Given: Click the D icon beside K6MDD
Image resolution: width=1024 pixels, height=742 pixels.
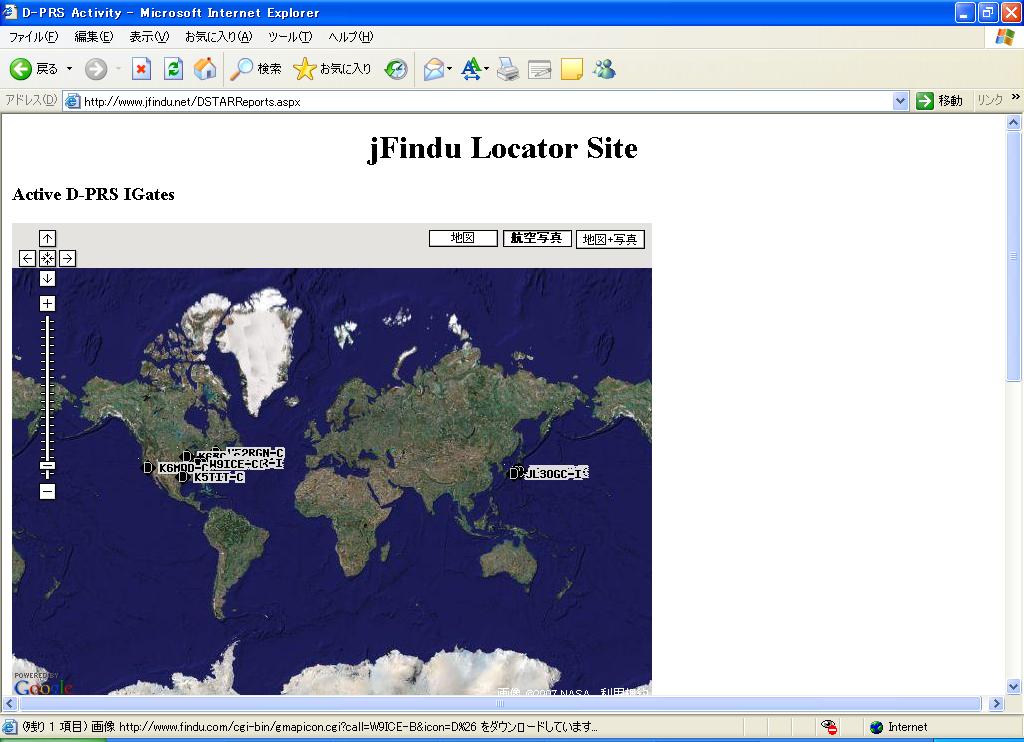Looking at the screenshot, I should click(x=148, y=468).
